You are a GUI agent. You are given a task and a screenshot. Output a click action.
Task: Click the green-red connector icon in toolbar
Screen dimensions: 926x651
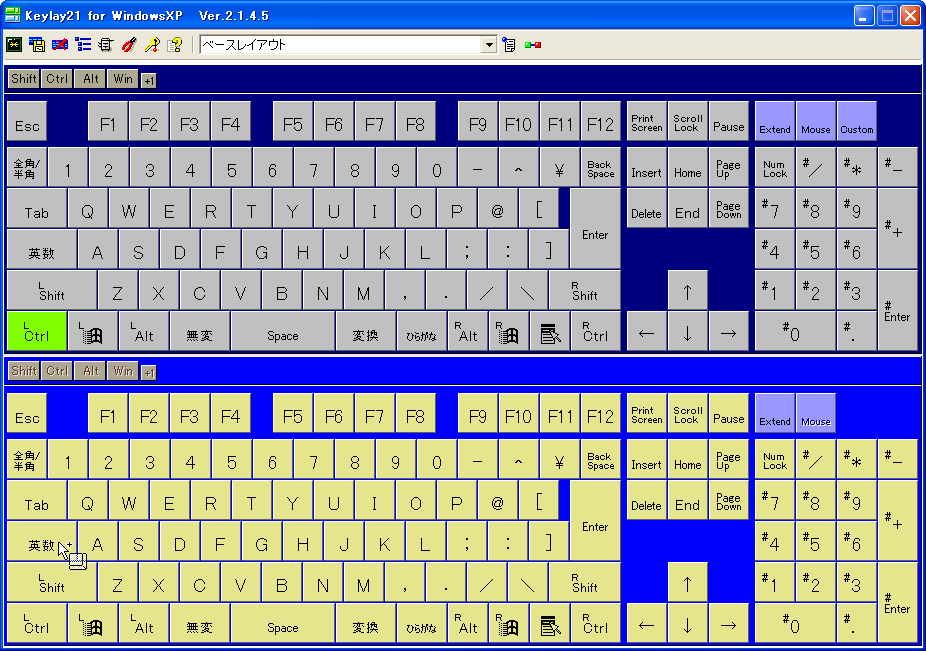point(533,44)
